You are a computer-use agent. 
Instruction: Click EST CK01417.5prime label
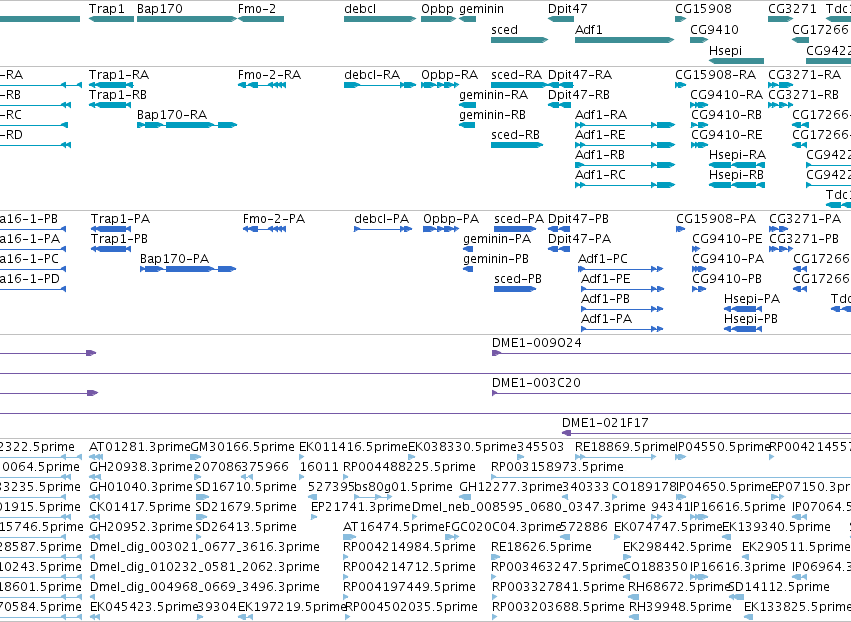[x=139, y=507]
